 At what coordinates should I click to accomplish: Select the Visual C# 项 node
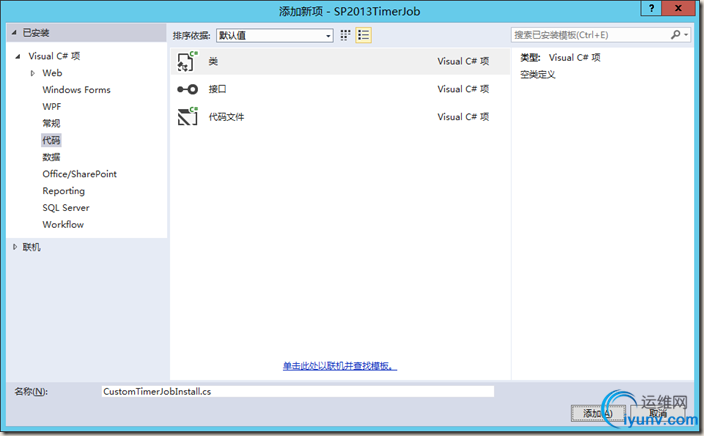pos(54,56)
